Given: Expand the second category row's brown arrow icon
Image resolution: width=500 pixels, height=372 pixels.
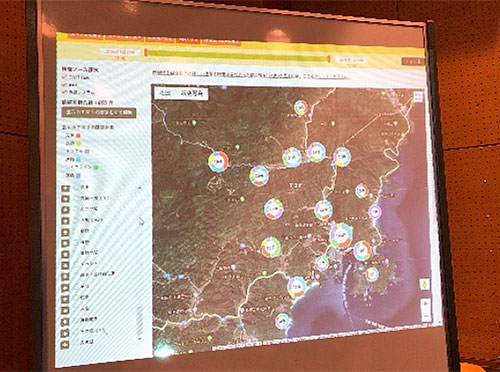Looking at the screenshot, I should point(66,199).
